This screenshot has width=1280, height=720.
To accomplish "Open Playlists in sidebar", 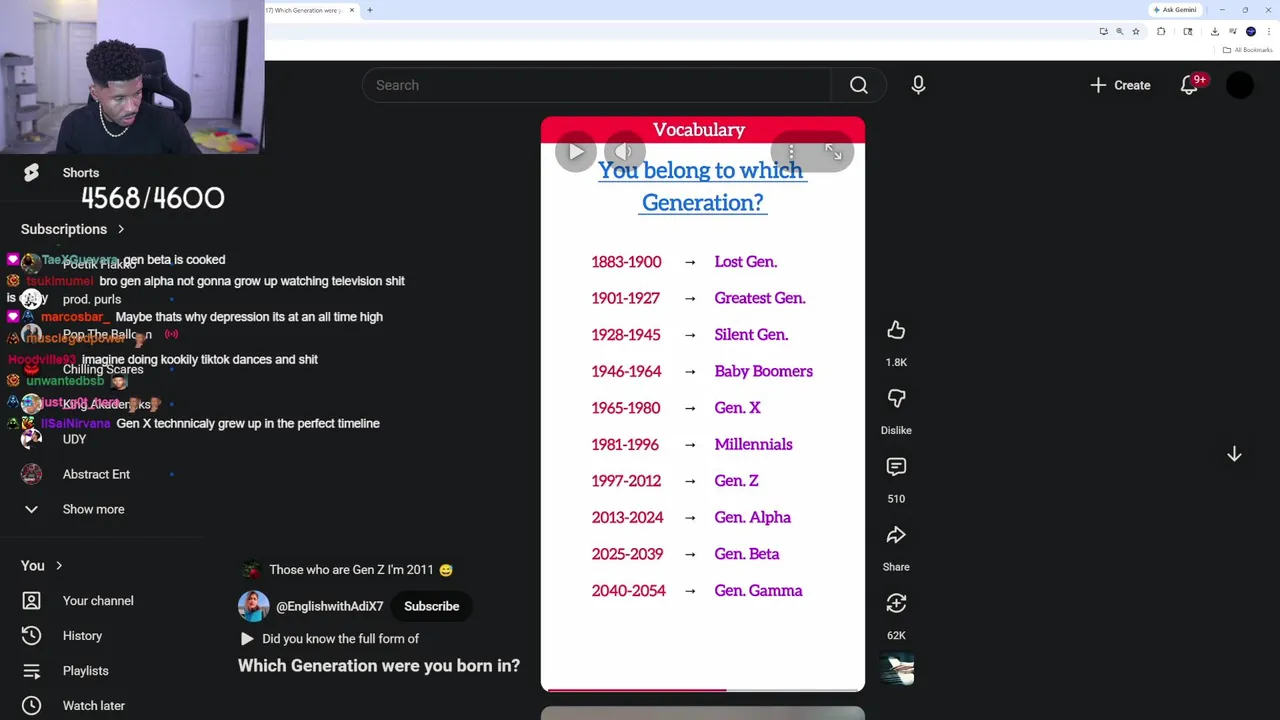I will tap(85, 670).
